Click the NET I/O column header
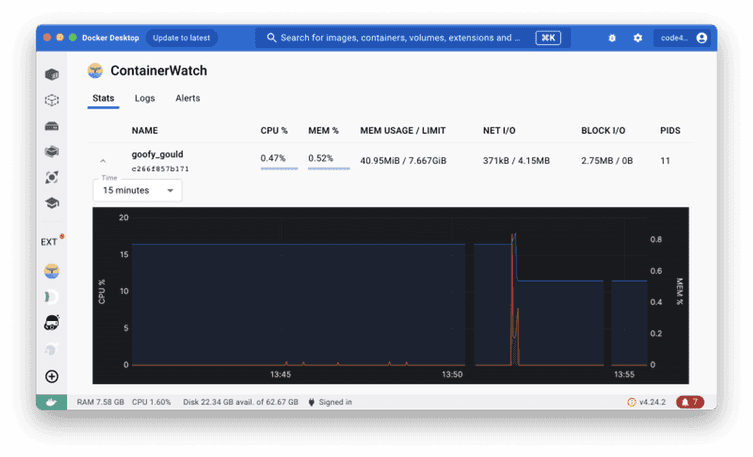This screenshot has height=457, width=753. pos(499,131)
